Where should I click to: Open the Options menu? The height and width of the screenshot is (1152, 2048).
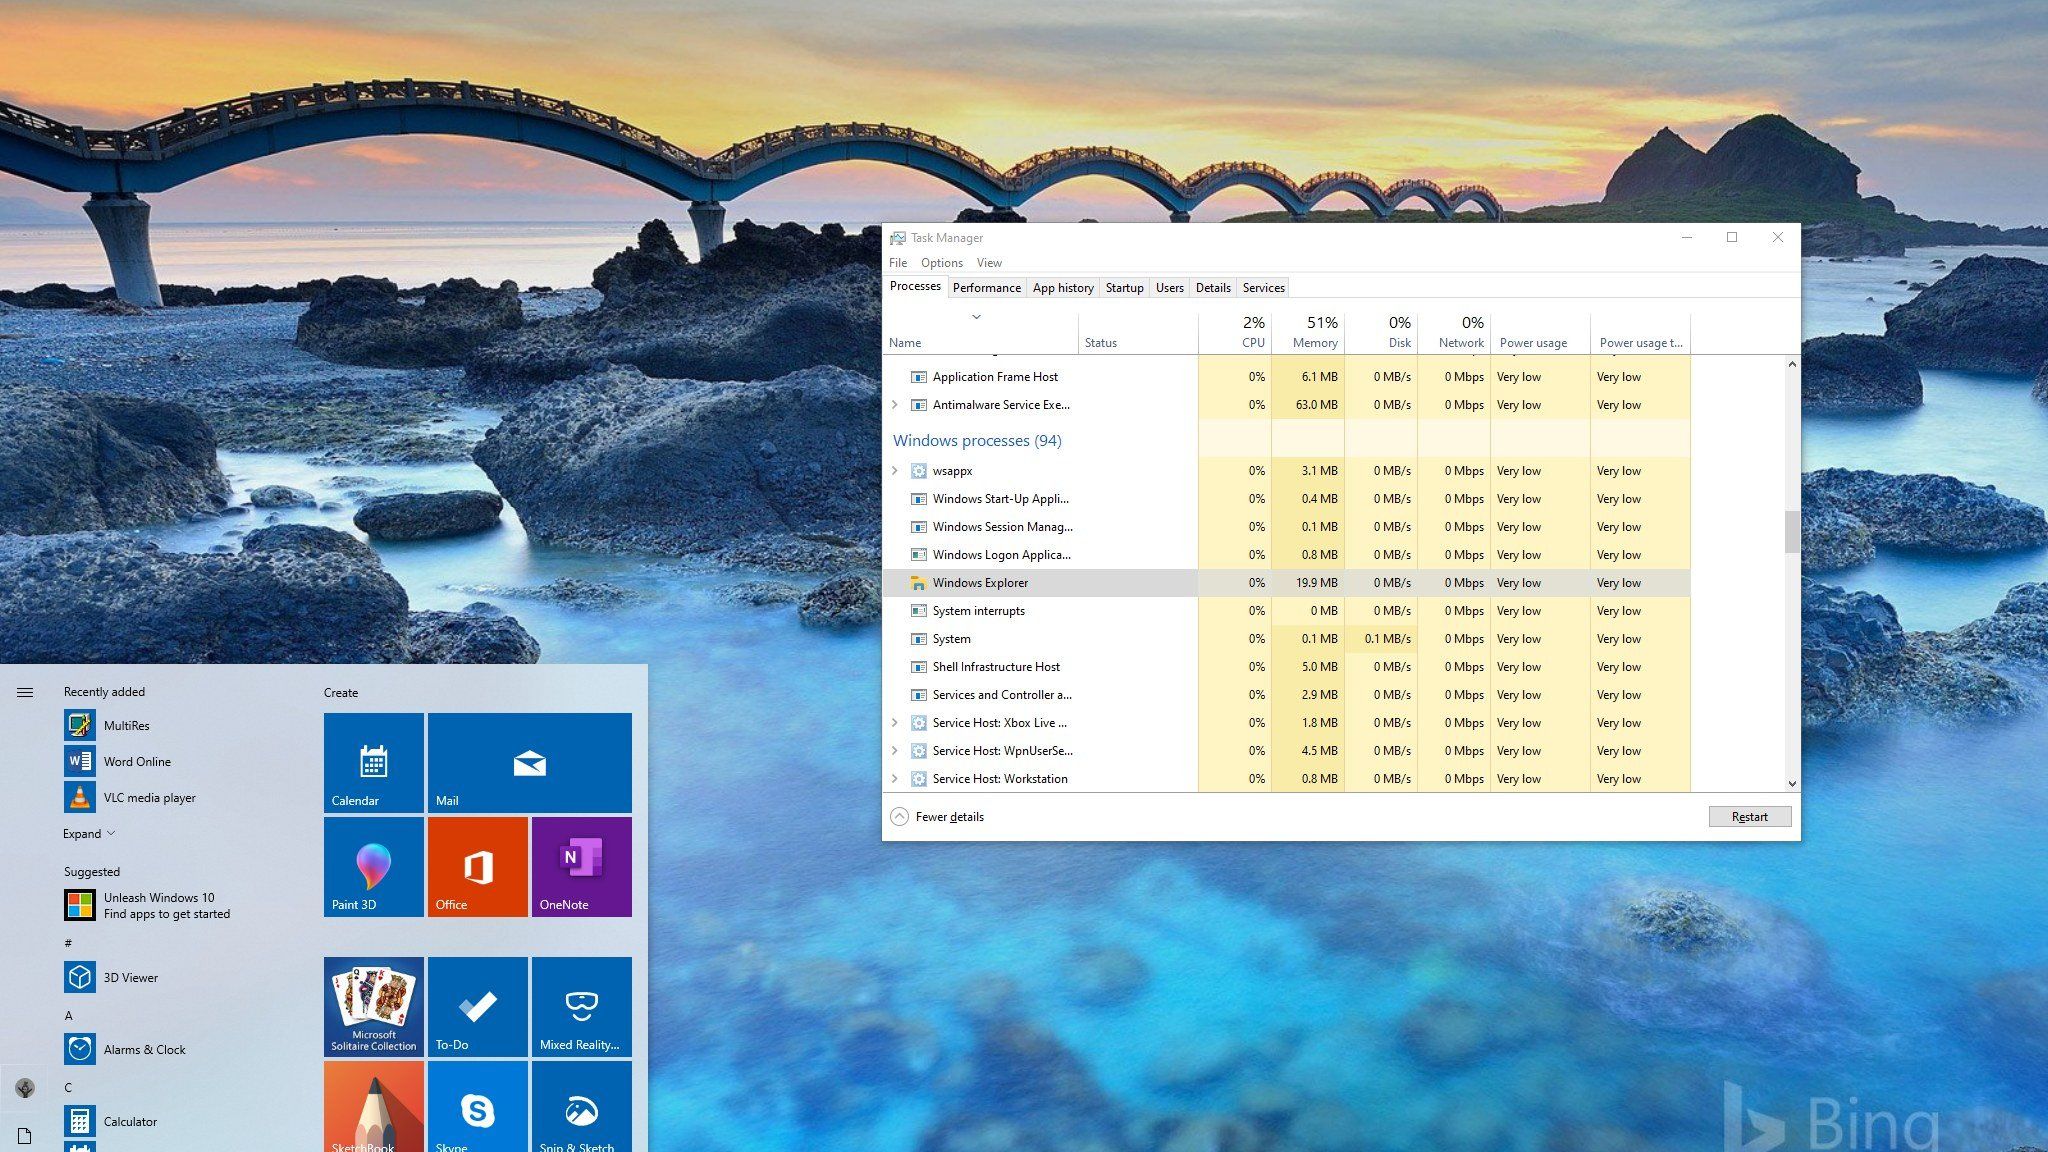pyautogui.click(x=941, y=263)
